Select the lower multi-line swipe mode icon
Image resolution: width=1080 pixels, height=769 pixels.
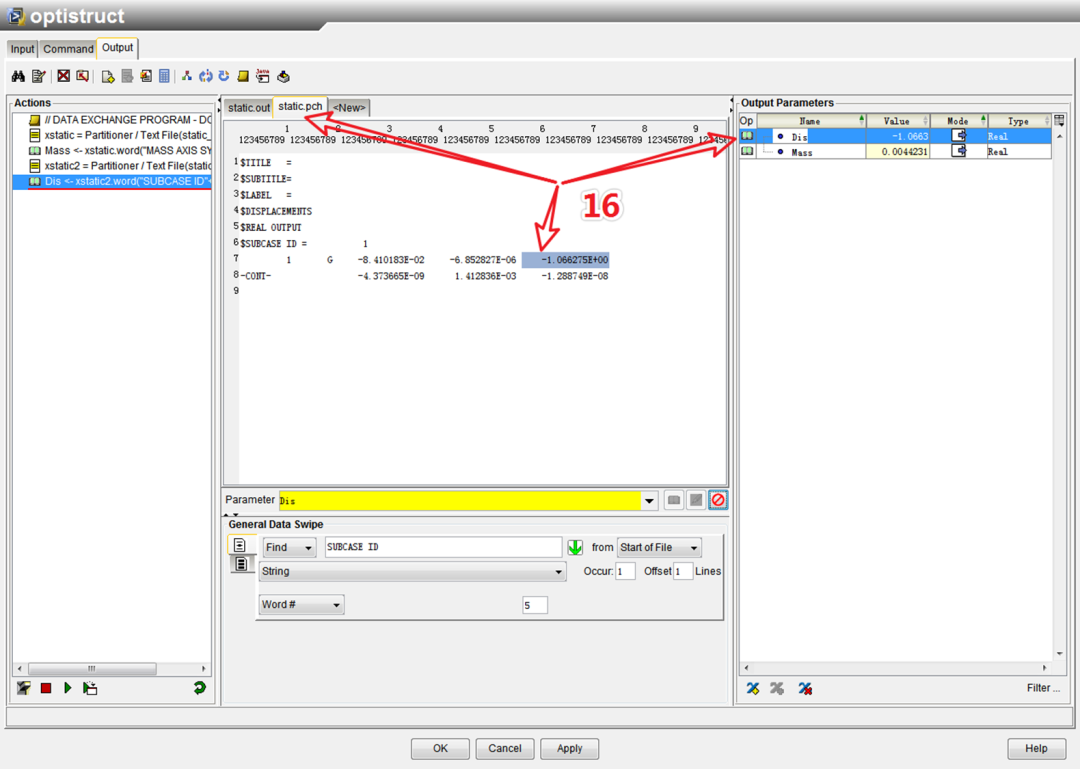click(240, 564)
